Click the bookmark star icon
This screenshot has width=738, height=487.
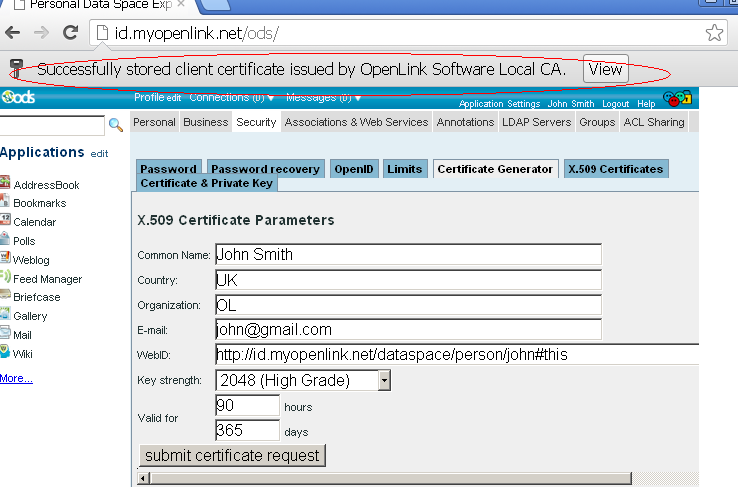[x=714, y=32]
